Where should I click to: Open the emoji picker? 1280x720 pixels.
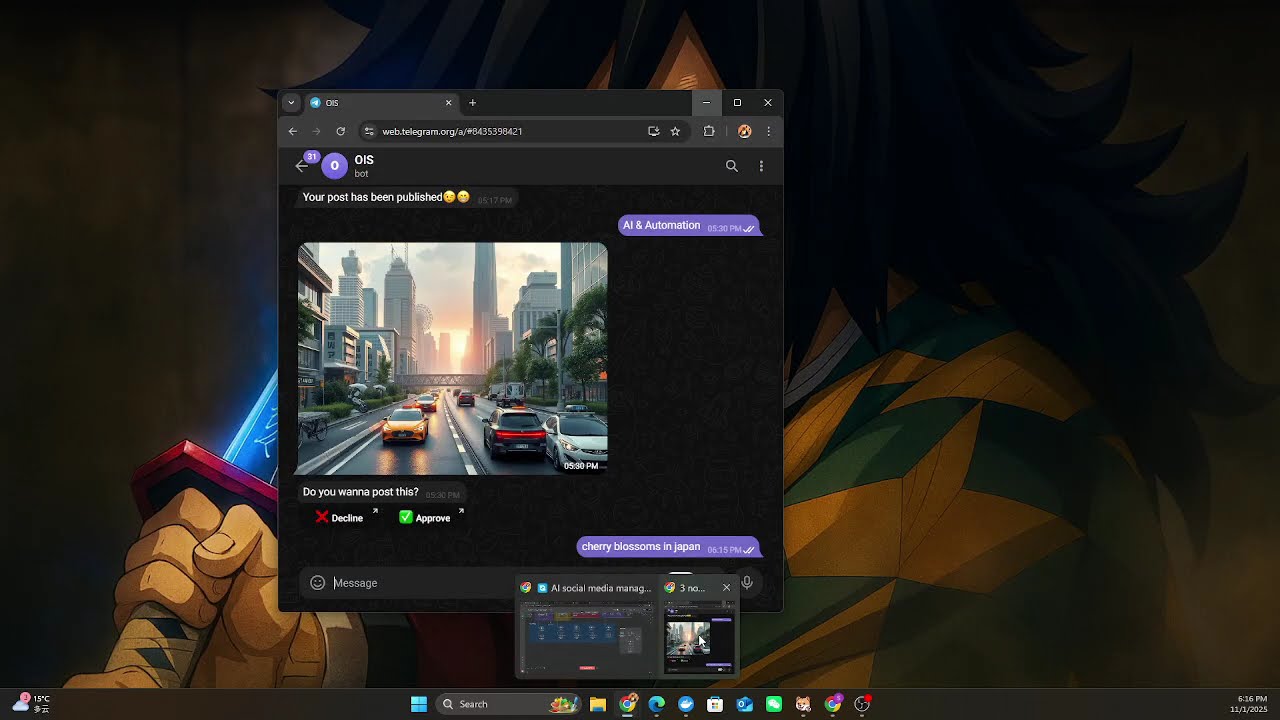point(317,583)
